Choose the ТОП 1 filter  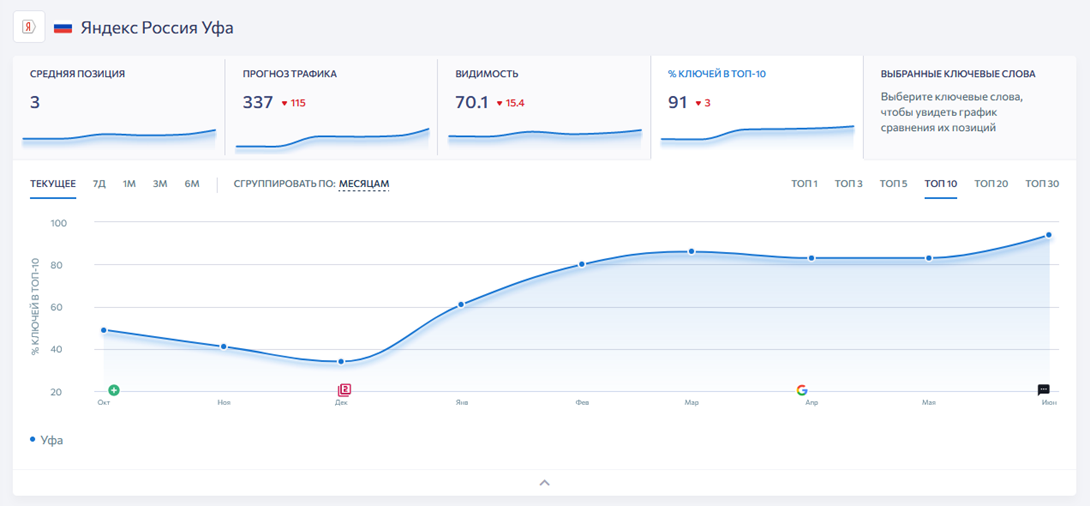(804, 184)
